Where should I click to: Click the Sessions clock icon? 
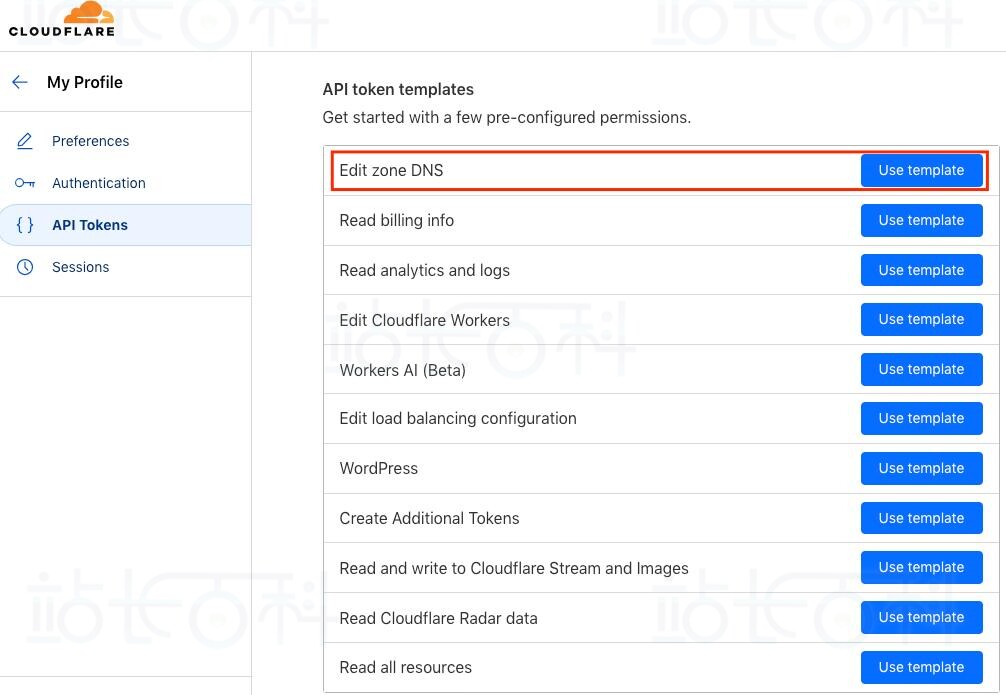(x=25, y=267)
